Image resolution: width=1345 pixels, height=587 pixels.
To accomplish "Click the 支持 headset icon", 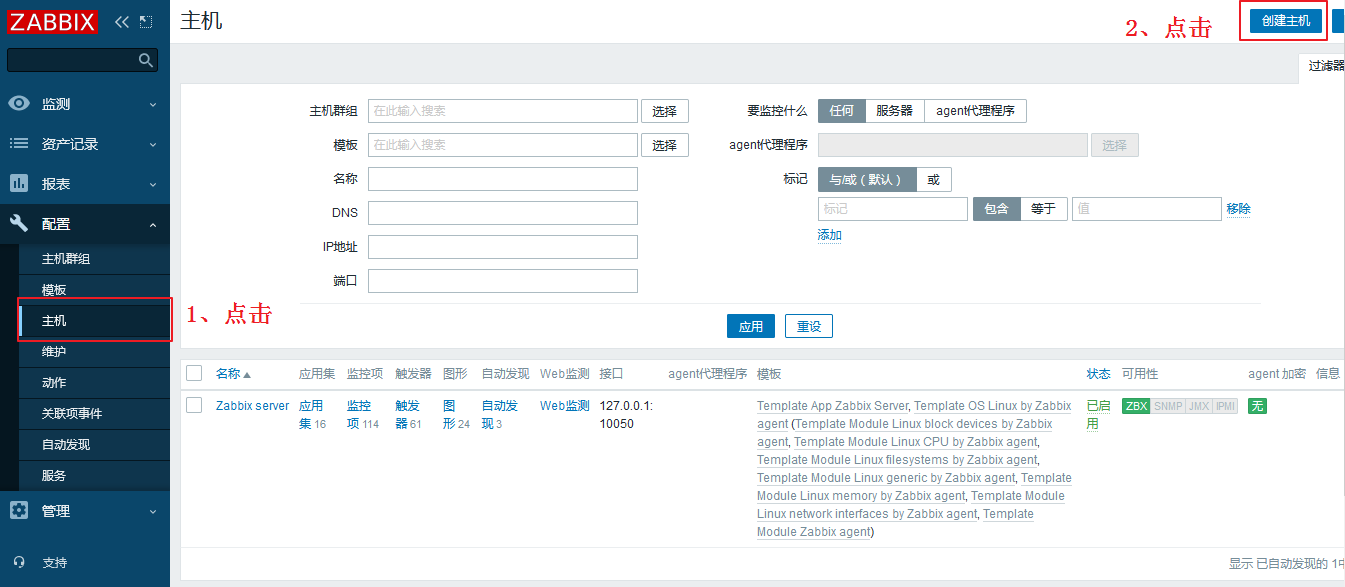I will [x=19, y=562].
